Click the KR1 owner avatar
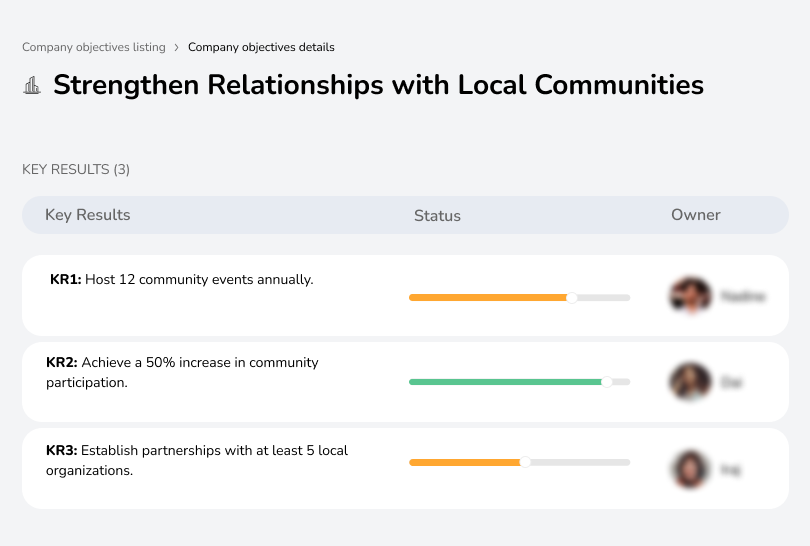The image size is (810, 546). point(691,296)
